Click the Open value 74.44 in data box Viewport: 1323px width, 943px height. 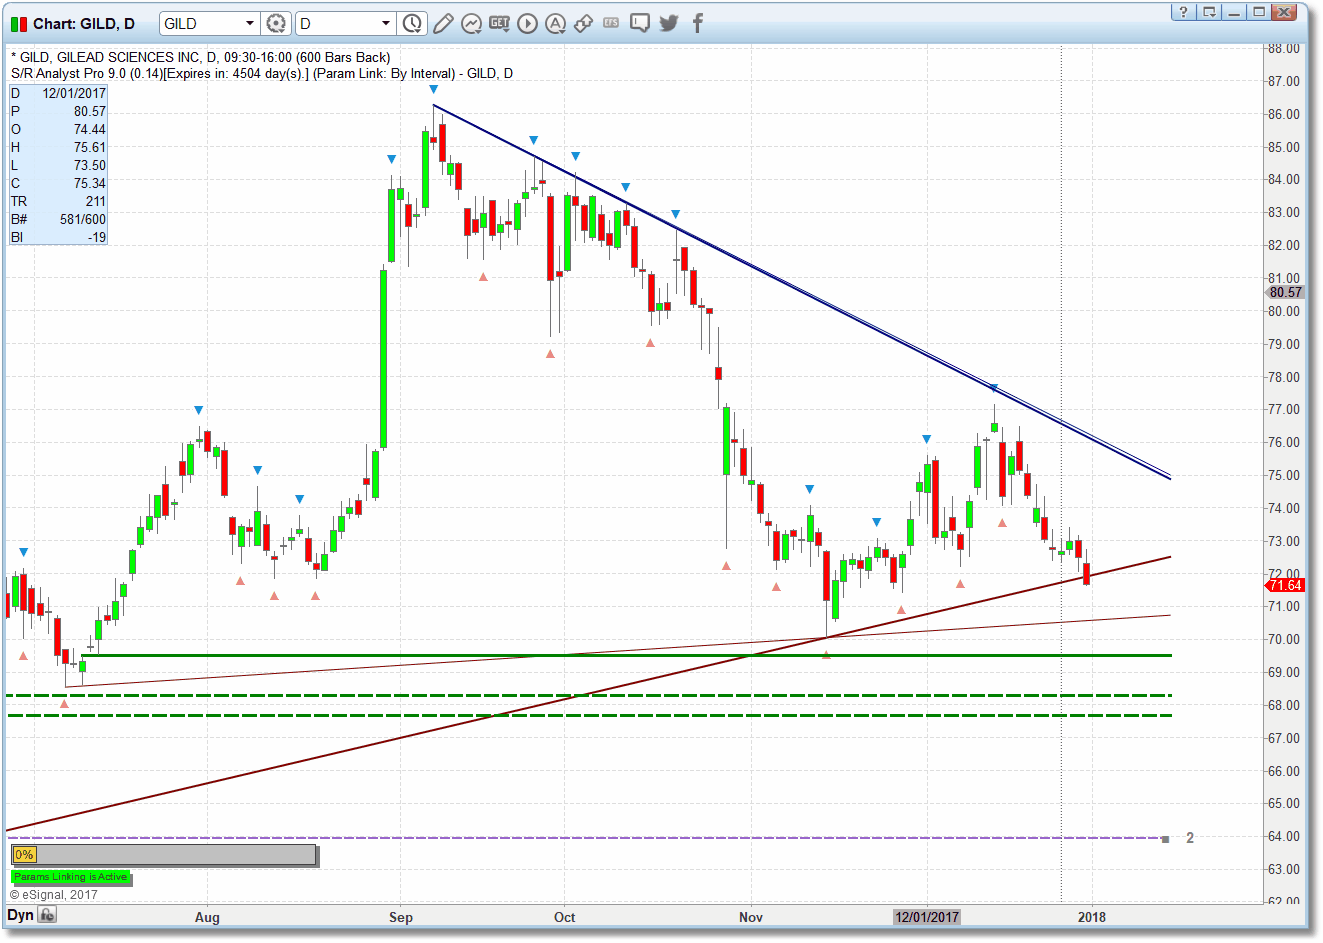coord(89,129)
